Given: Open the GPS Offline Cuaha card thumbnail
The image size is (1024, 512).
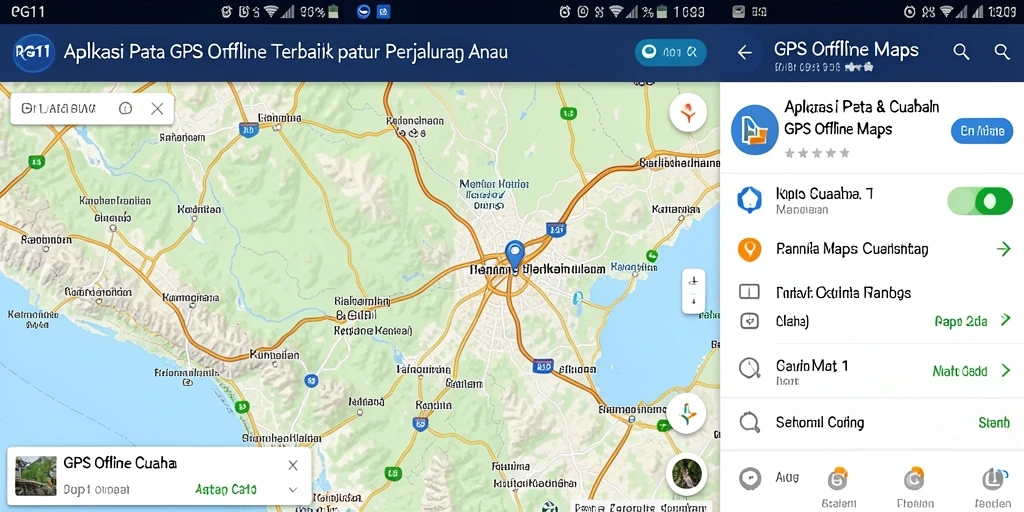Looking at the screenshot, I should pos(35,476).
